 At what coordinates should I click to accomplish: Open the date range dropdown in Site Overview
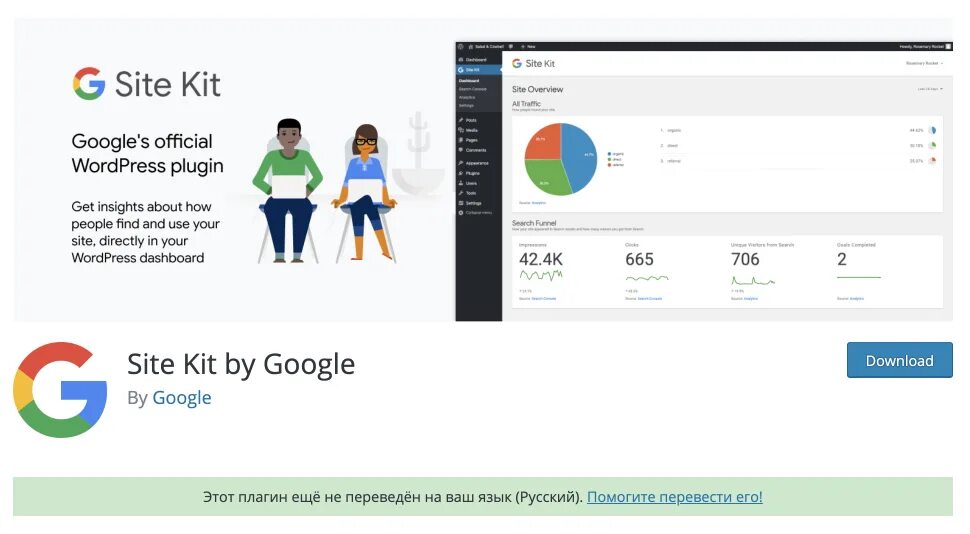click(930, 89)
